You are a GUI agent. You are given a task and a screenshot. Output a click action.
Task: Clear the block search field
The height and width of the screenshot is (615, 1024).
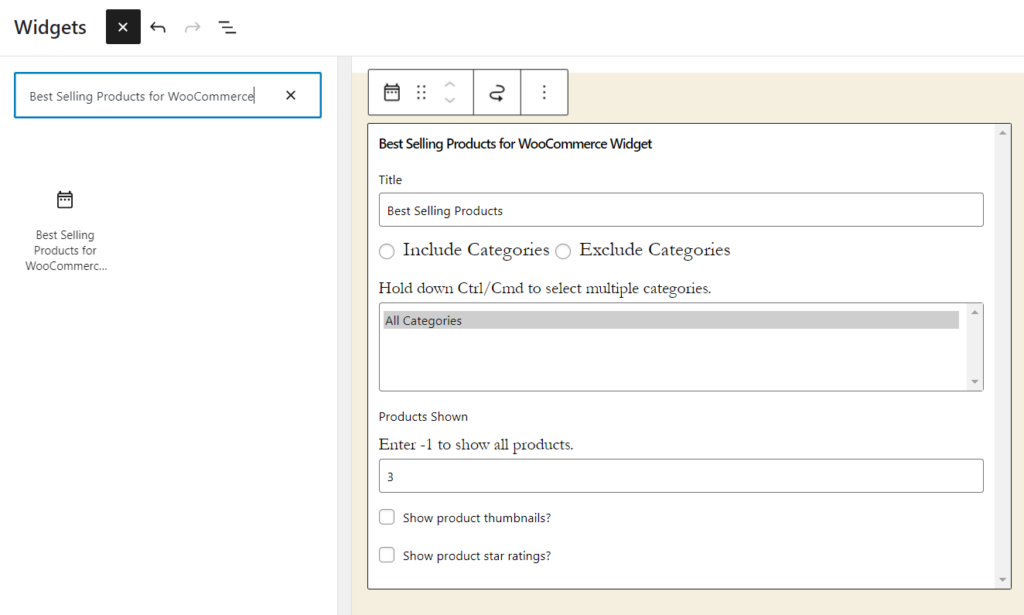pos(291,95)
